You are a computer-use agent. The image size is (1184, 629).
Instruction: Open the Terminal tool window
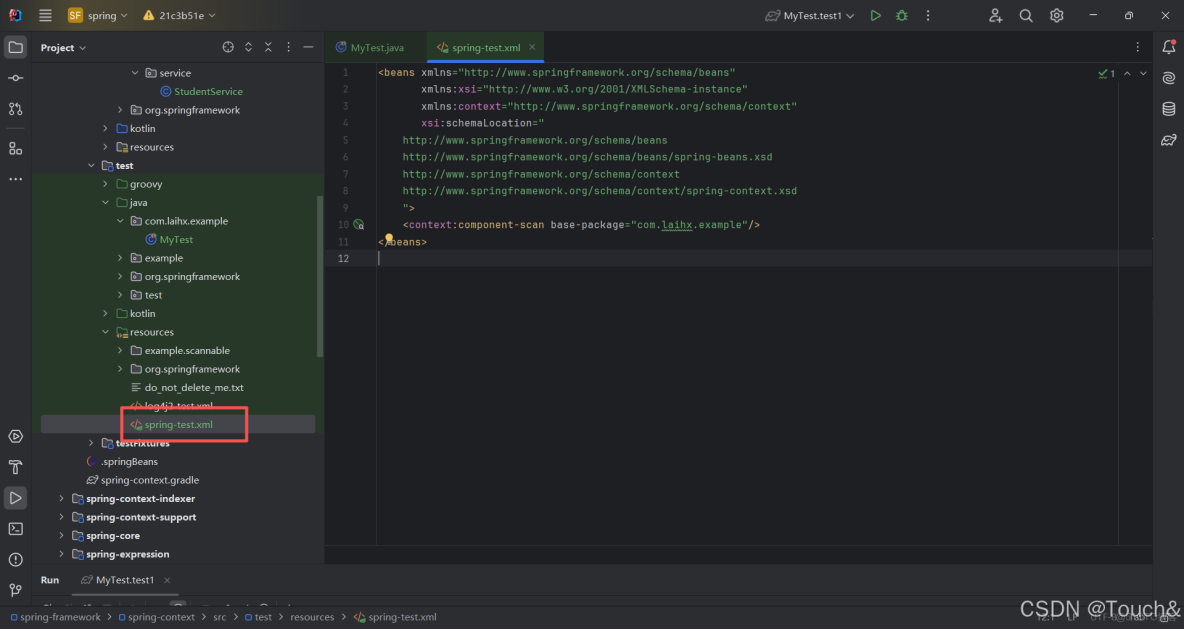click(15, 528)
